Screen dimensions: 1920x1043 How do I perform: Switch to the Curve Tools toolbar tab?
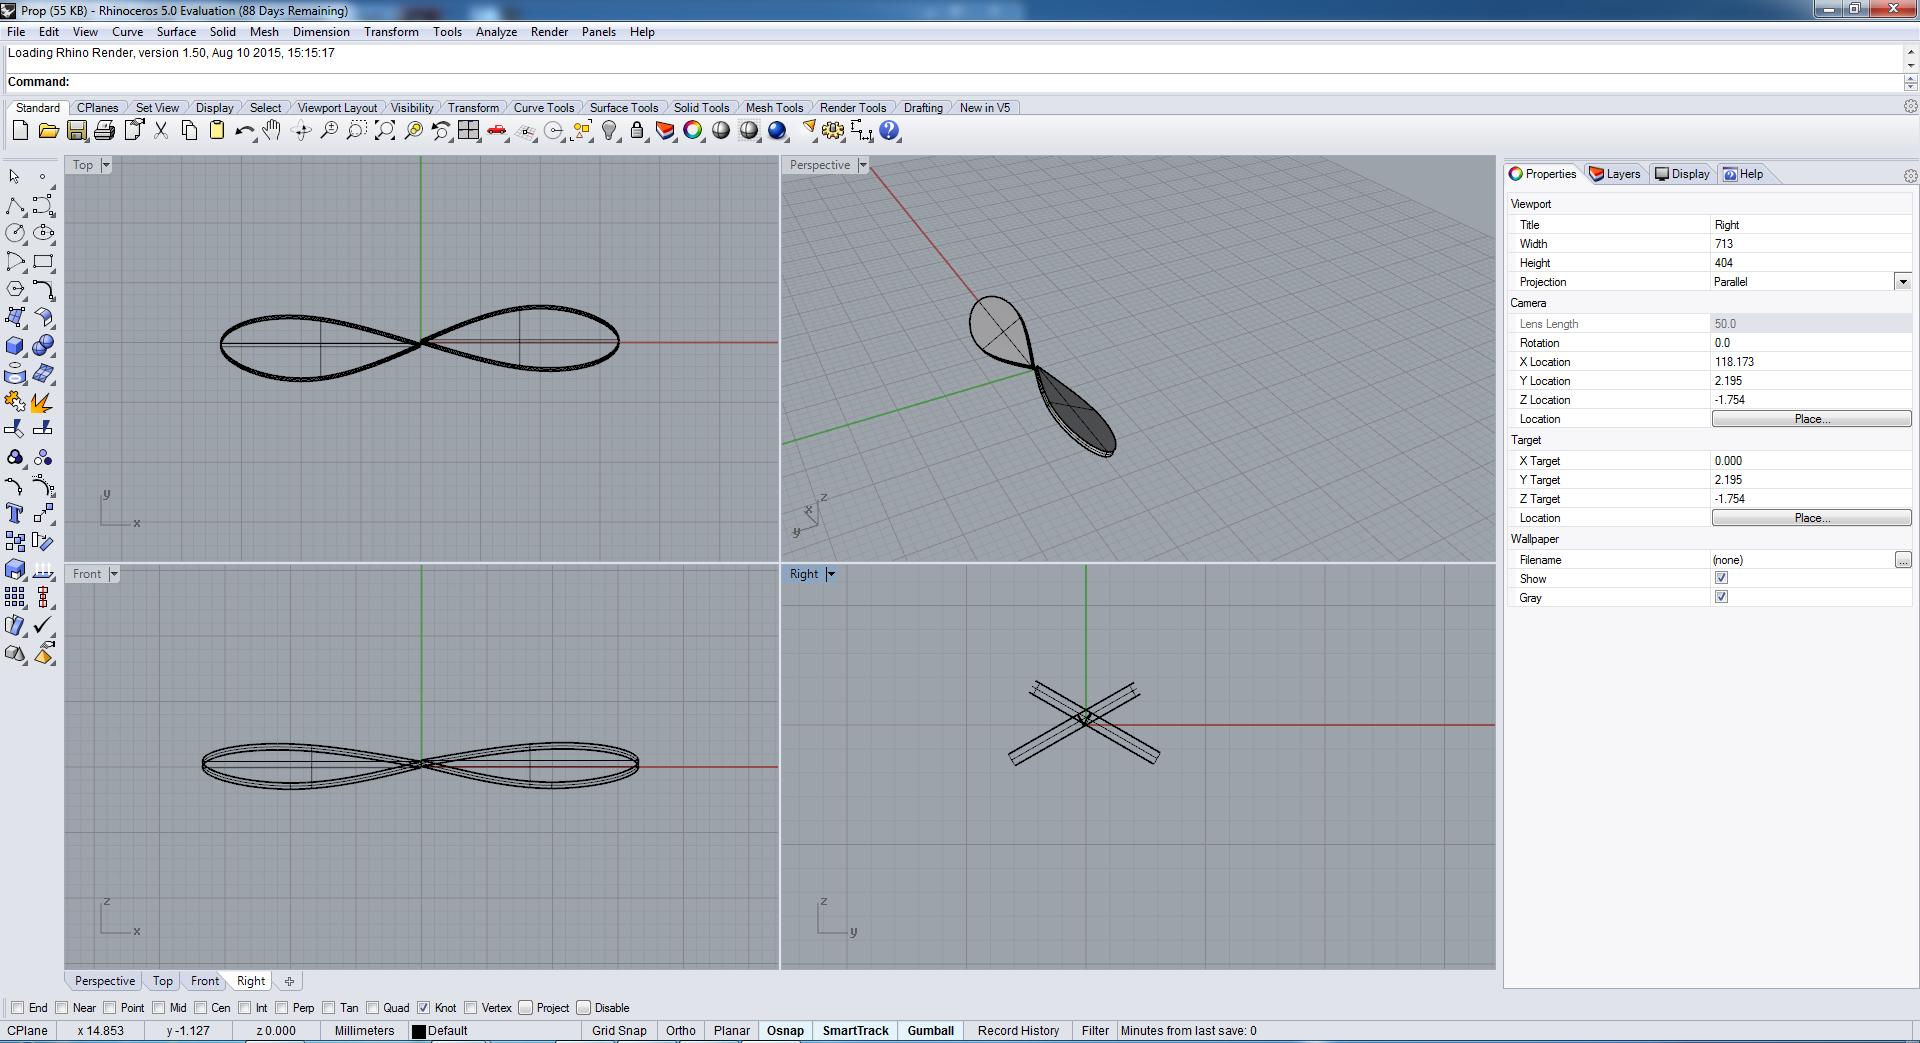(543, 108)
